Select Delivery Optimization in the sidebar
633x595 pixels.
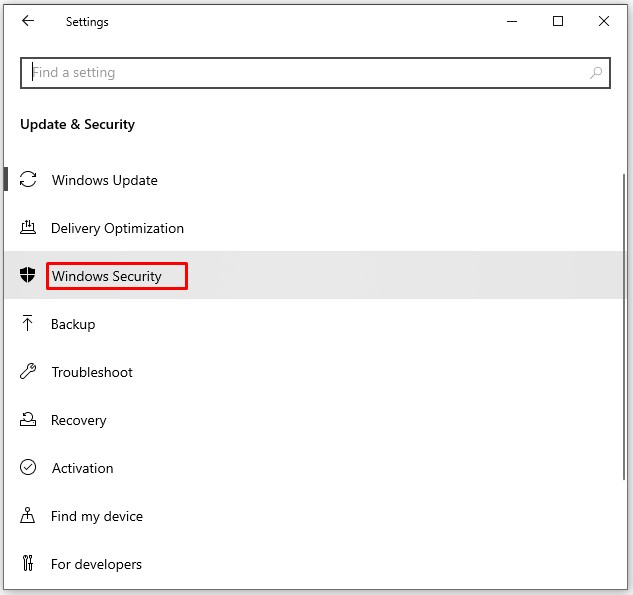click(118, 228)
